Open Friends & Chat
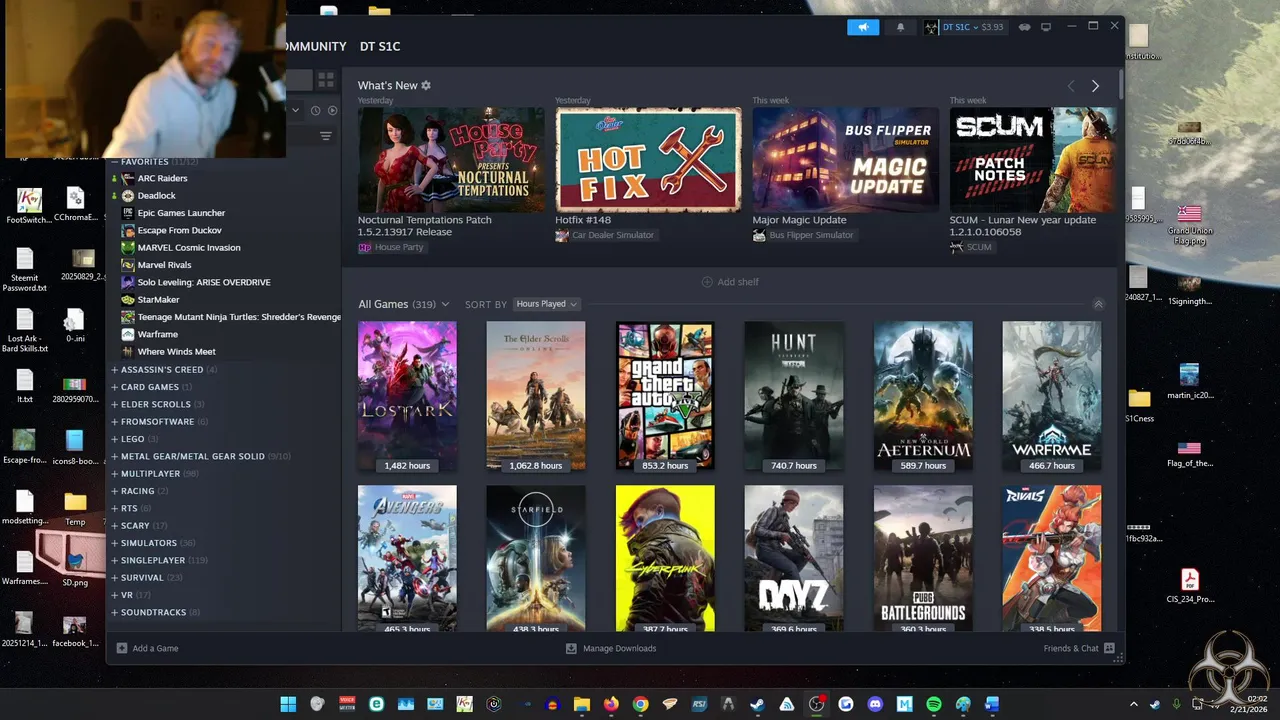Viewport: 1280px width, 720px height. coord(1078,648)
